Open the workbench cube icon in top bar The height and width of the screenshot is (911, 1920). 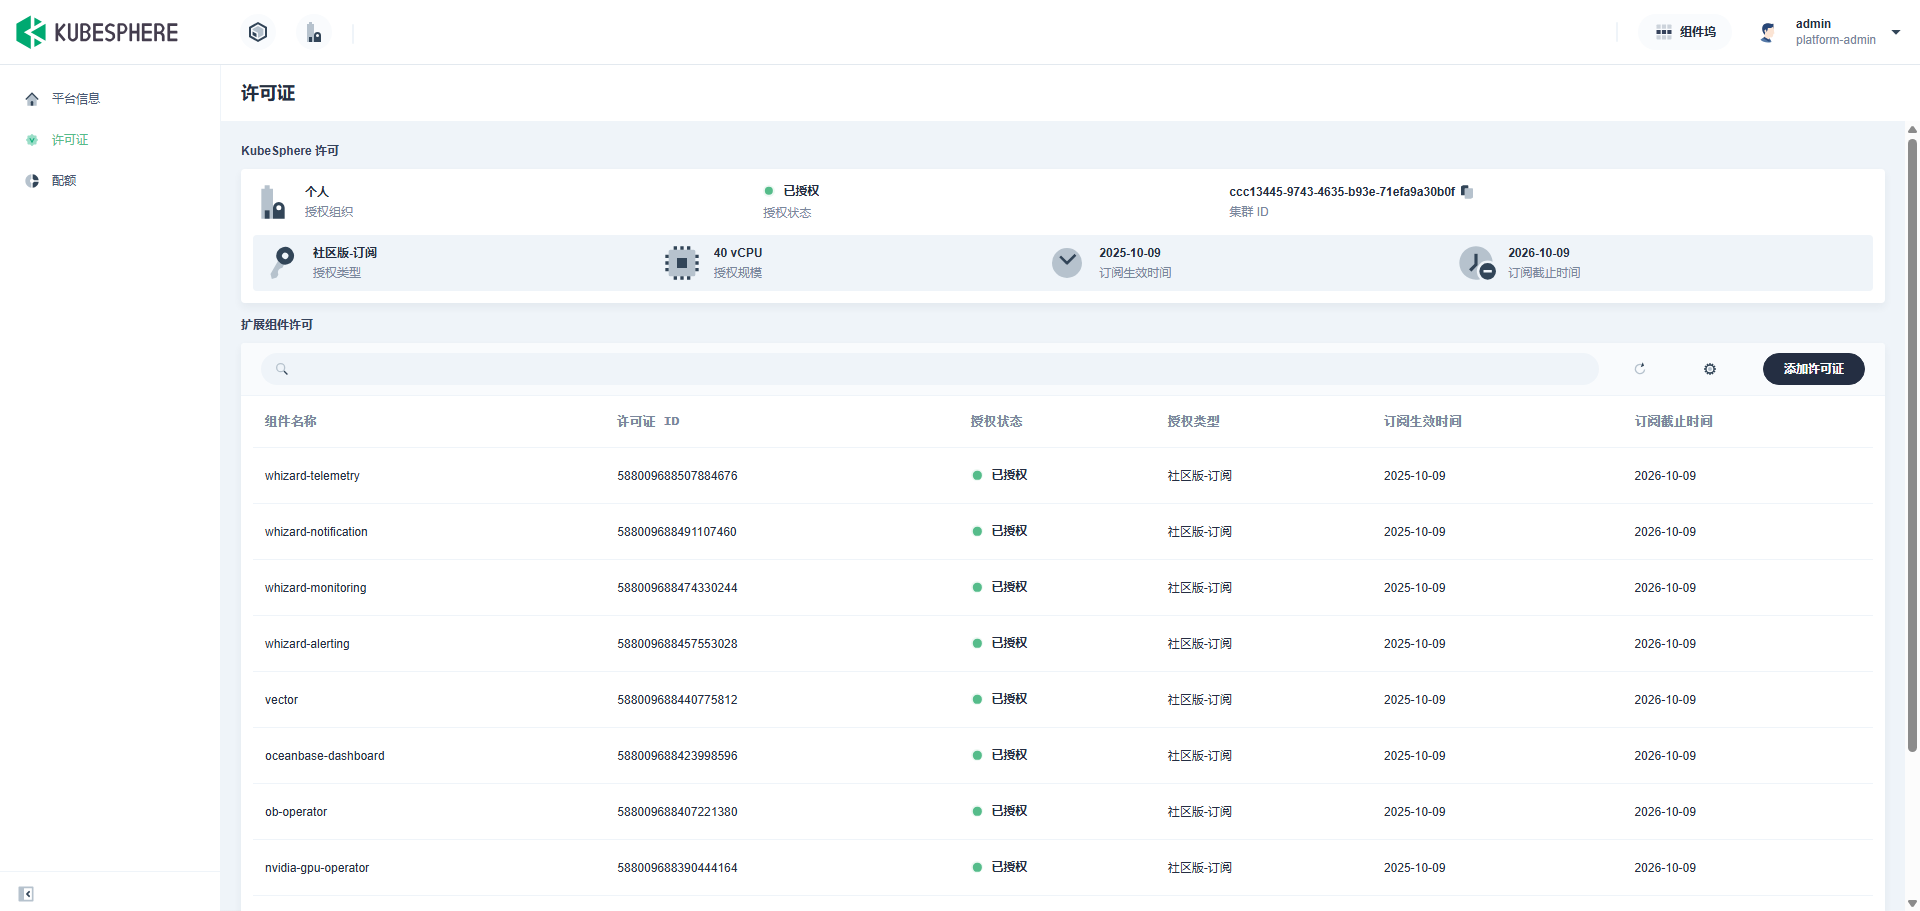258,32
